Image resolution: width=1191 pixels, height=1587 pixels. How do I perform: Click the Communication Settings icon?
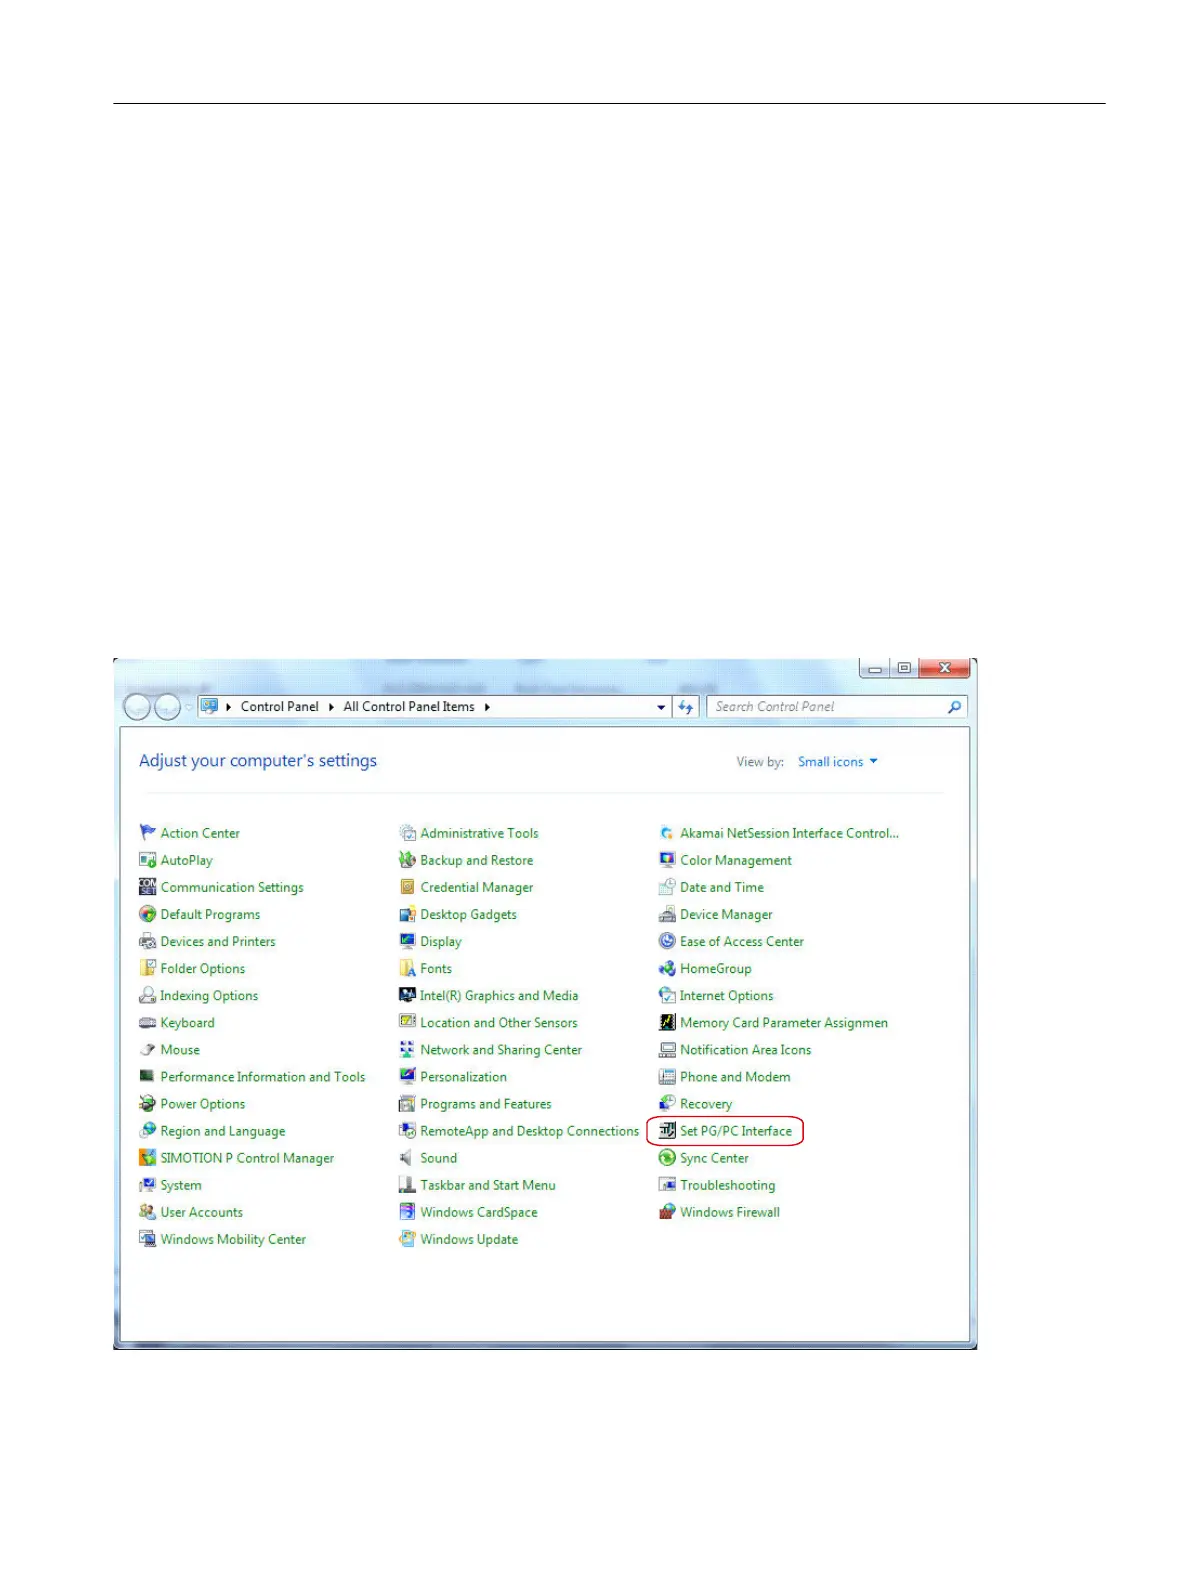point(148,886)
